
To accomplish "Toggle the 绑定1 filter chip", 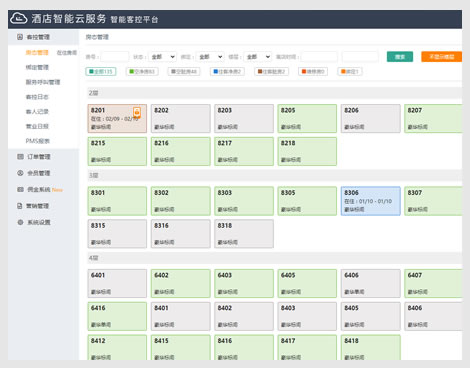I will click(x=350, y=71).
